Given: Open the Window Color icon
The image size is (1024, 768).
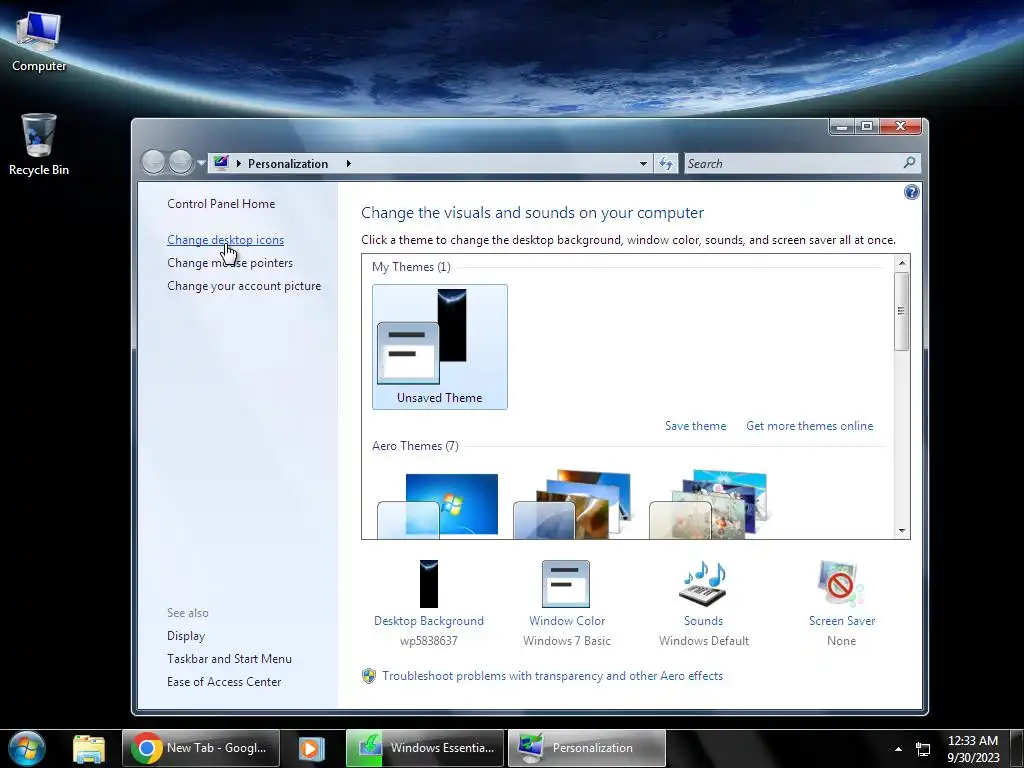Looking at the screenshot, I should click(x=566, y=584).
